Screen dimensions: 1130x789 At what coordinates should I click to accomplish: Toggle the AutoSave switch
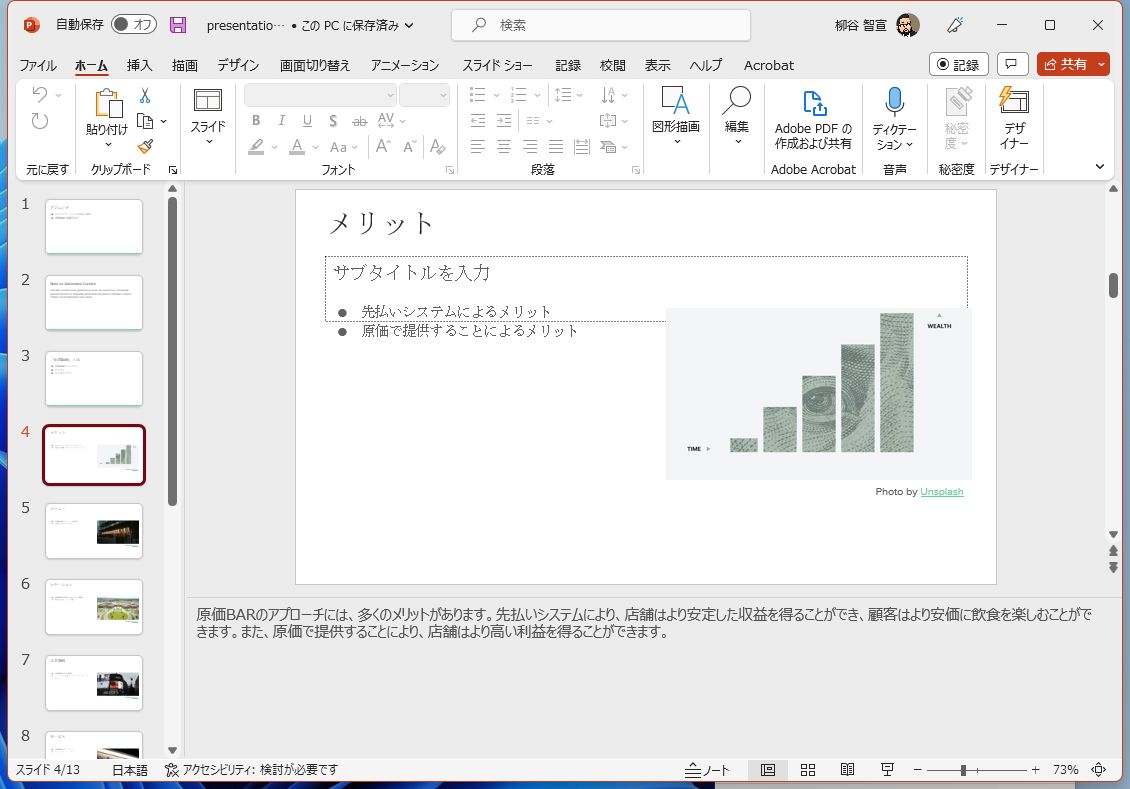coord(134,25)
